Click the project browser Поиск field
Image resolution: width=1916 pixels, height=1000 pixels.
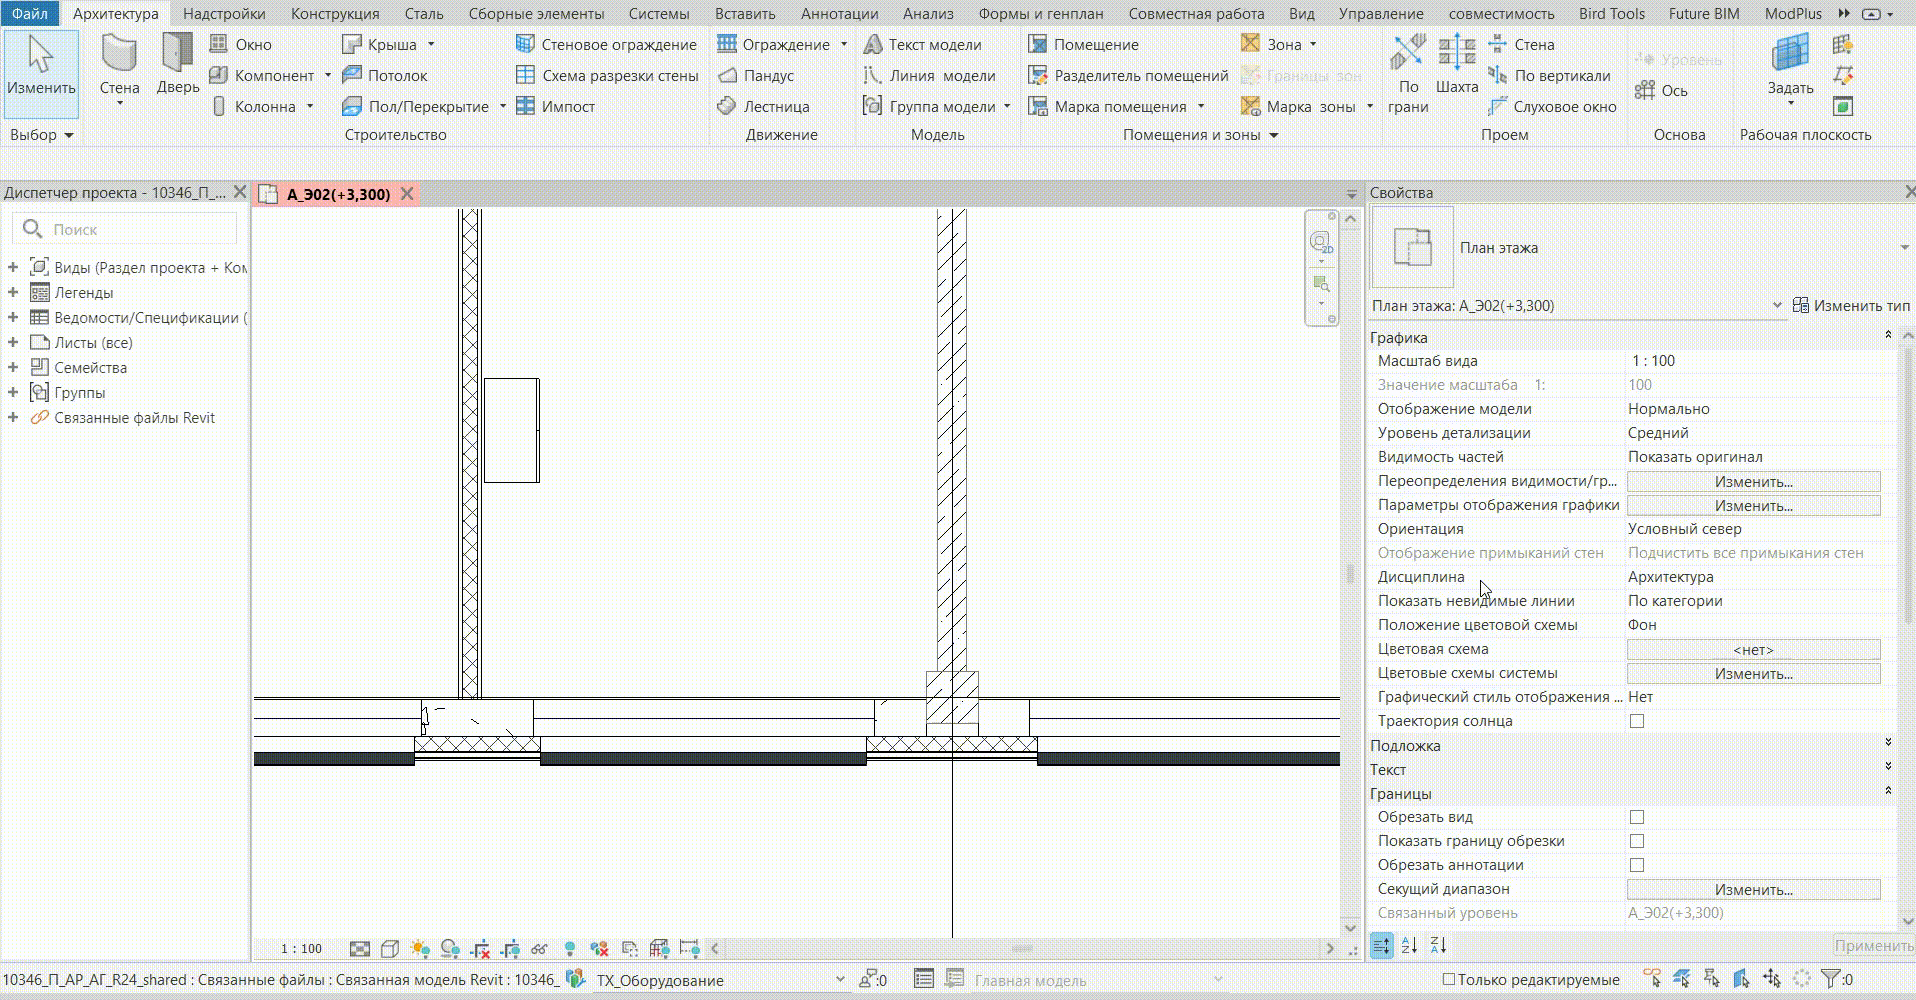126,229
